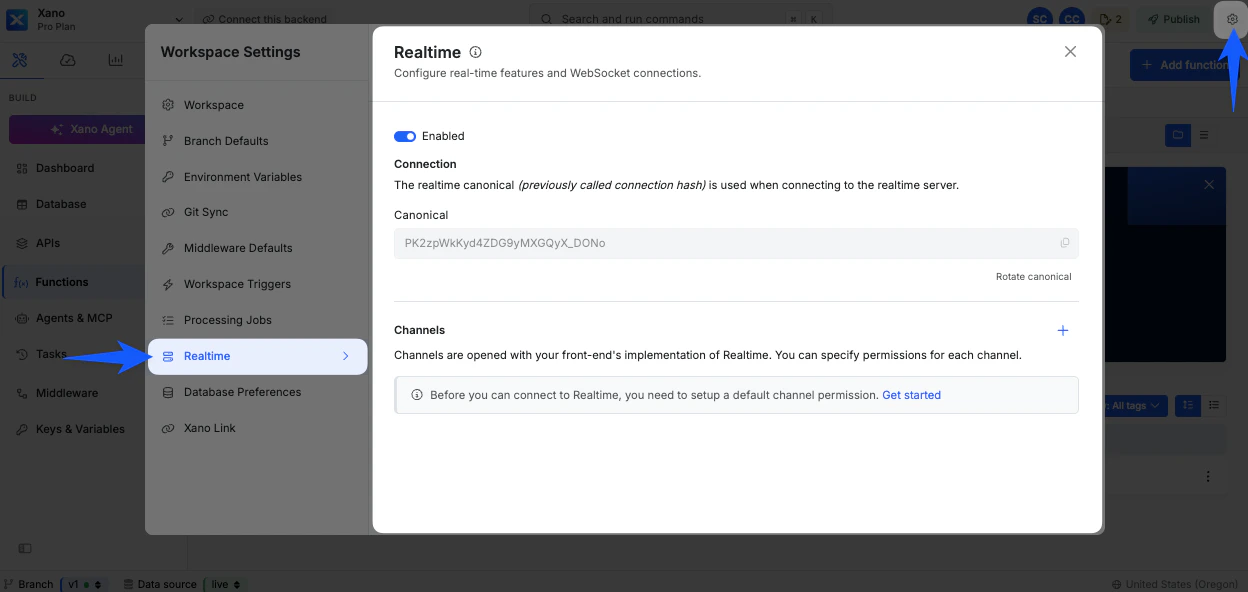Click the Git Sync link icon
This screenshot has width=1248, height=592.
(x=168, y=212)
